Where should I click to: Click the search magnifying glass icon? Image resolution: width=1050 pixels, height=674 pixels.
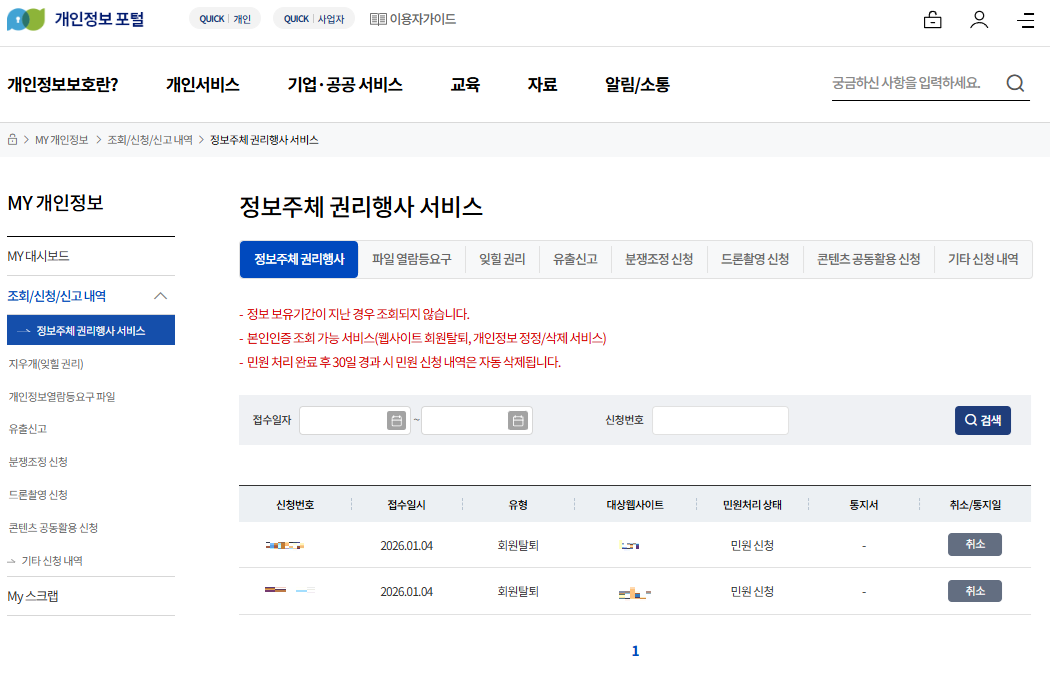1015,84
